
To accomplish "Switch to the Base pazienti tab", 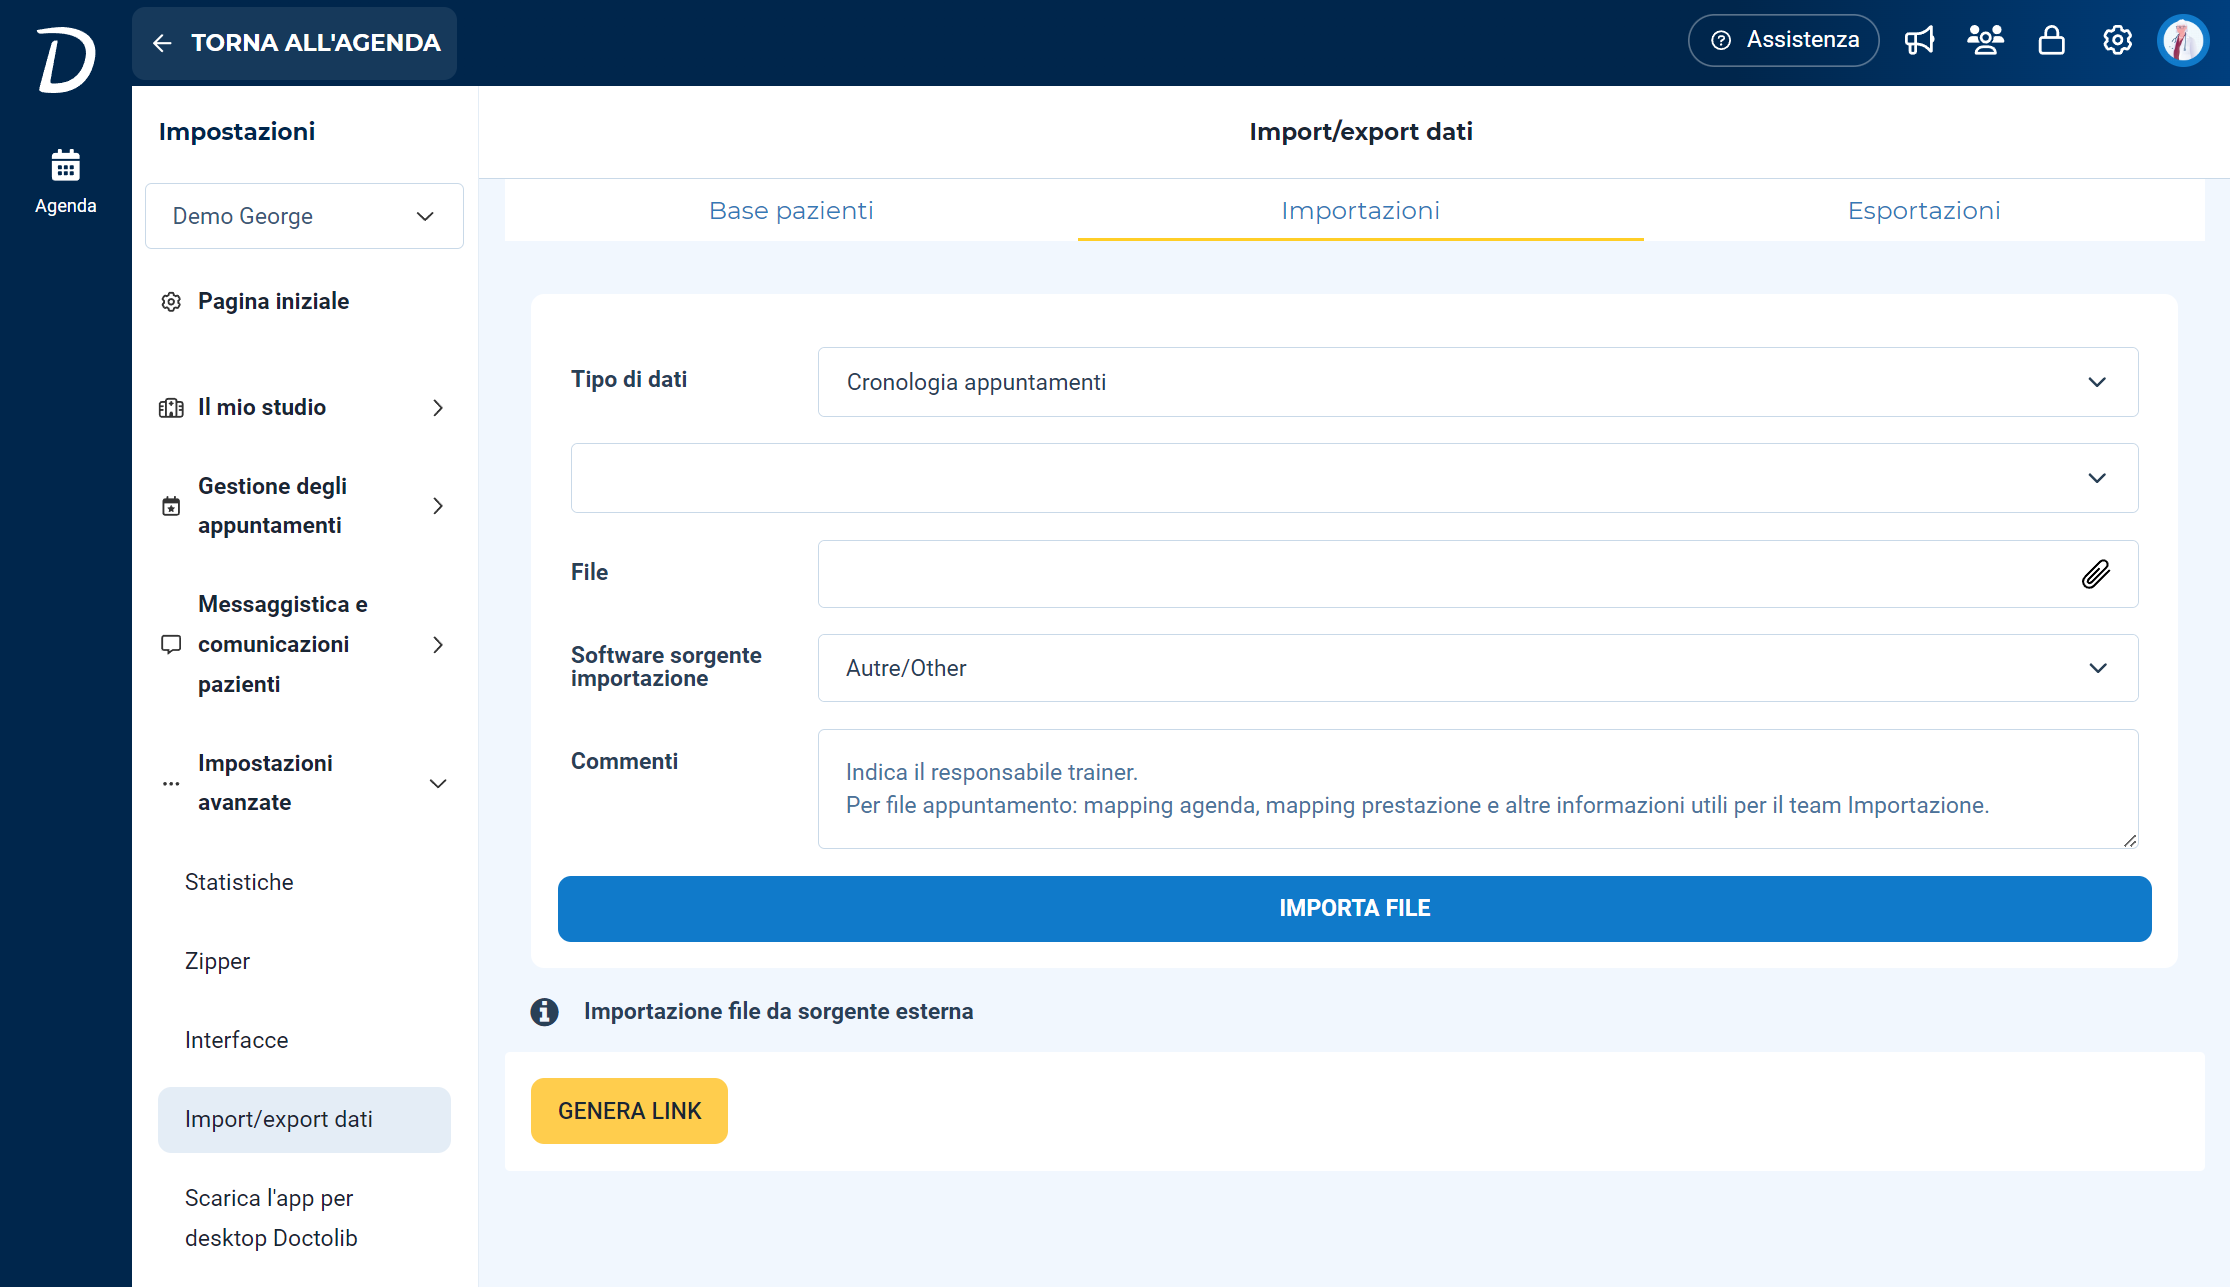I will [791, 210].
